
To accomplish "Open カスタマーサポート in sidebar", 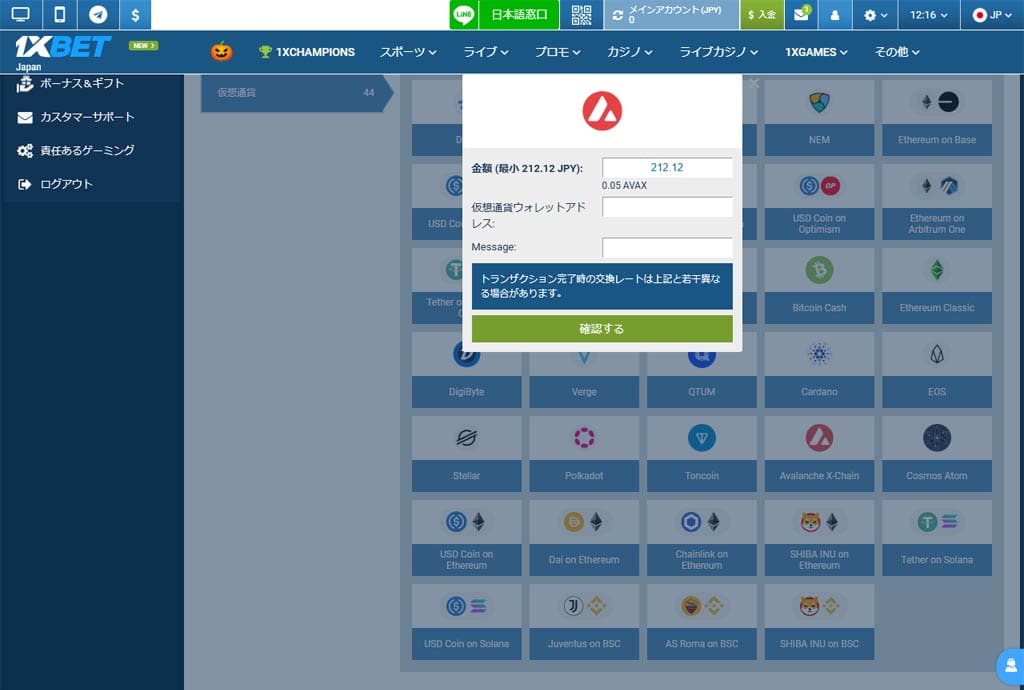I will (87, 117).
